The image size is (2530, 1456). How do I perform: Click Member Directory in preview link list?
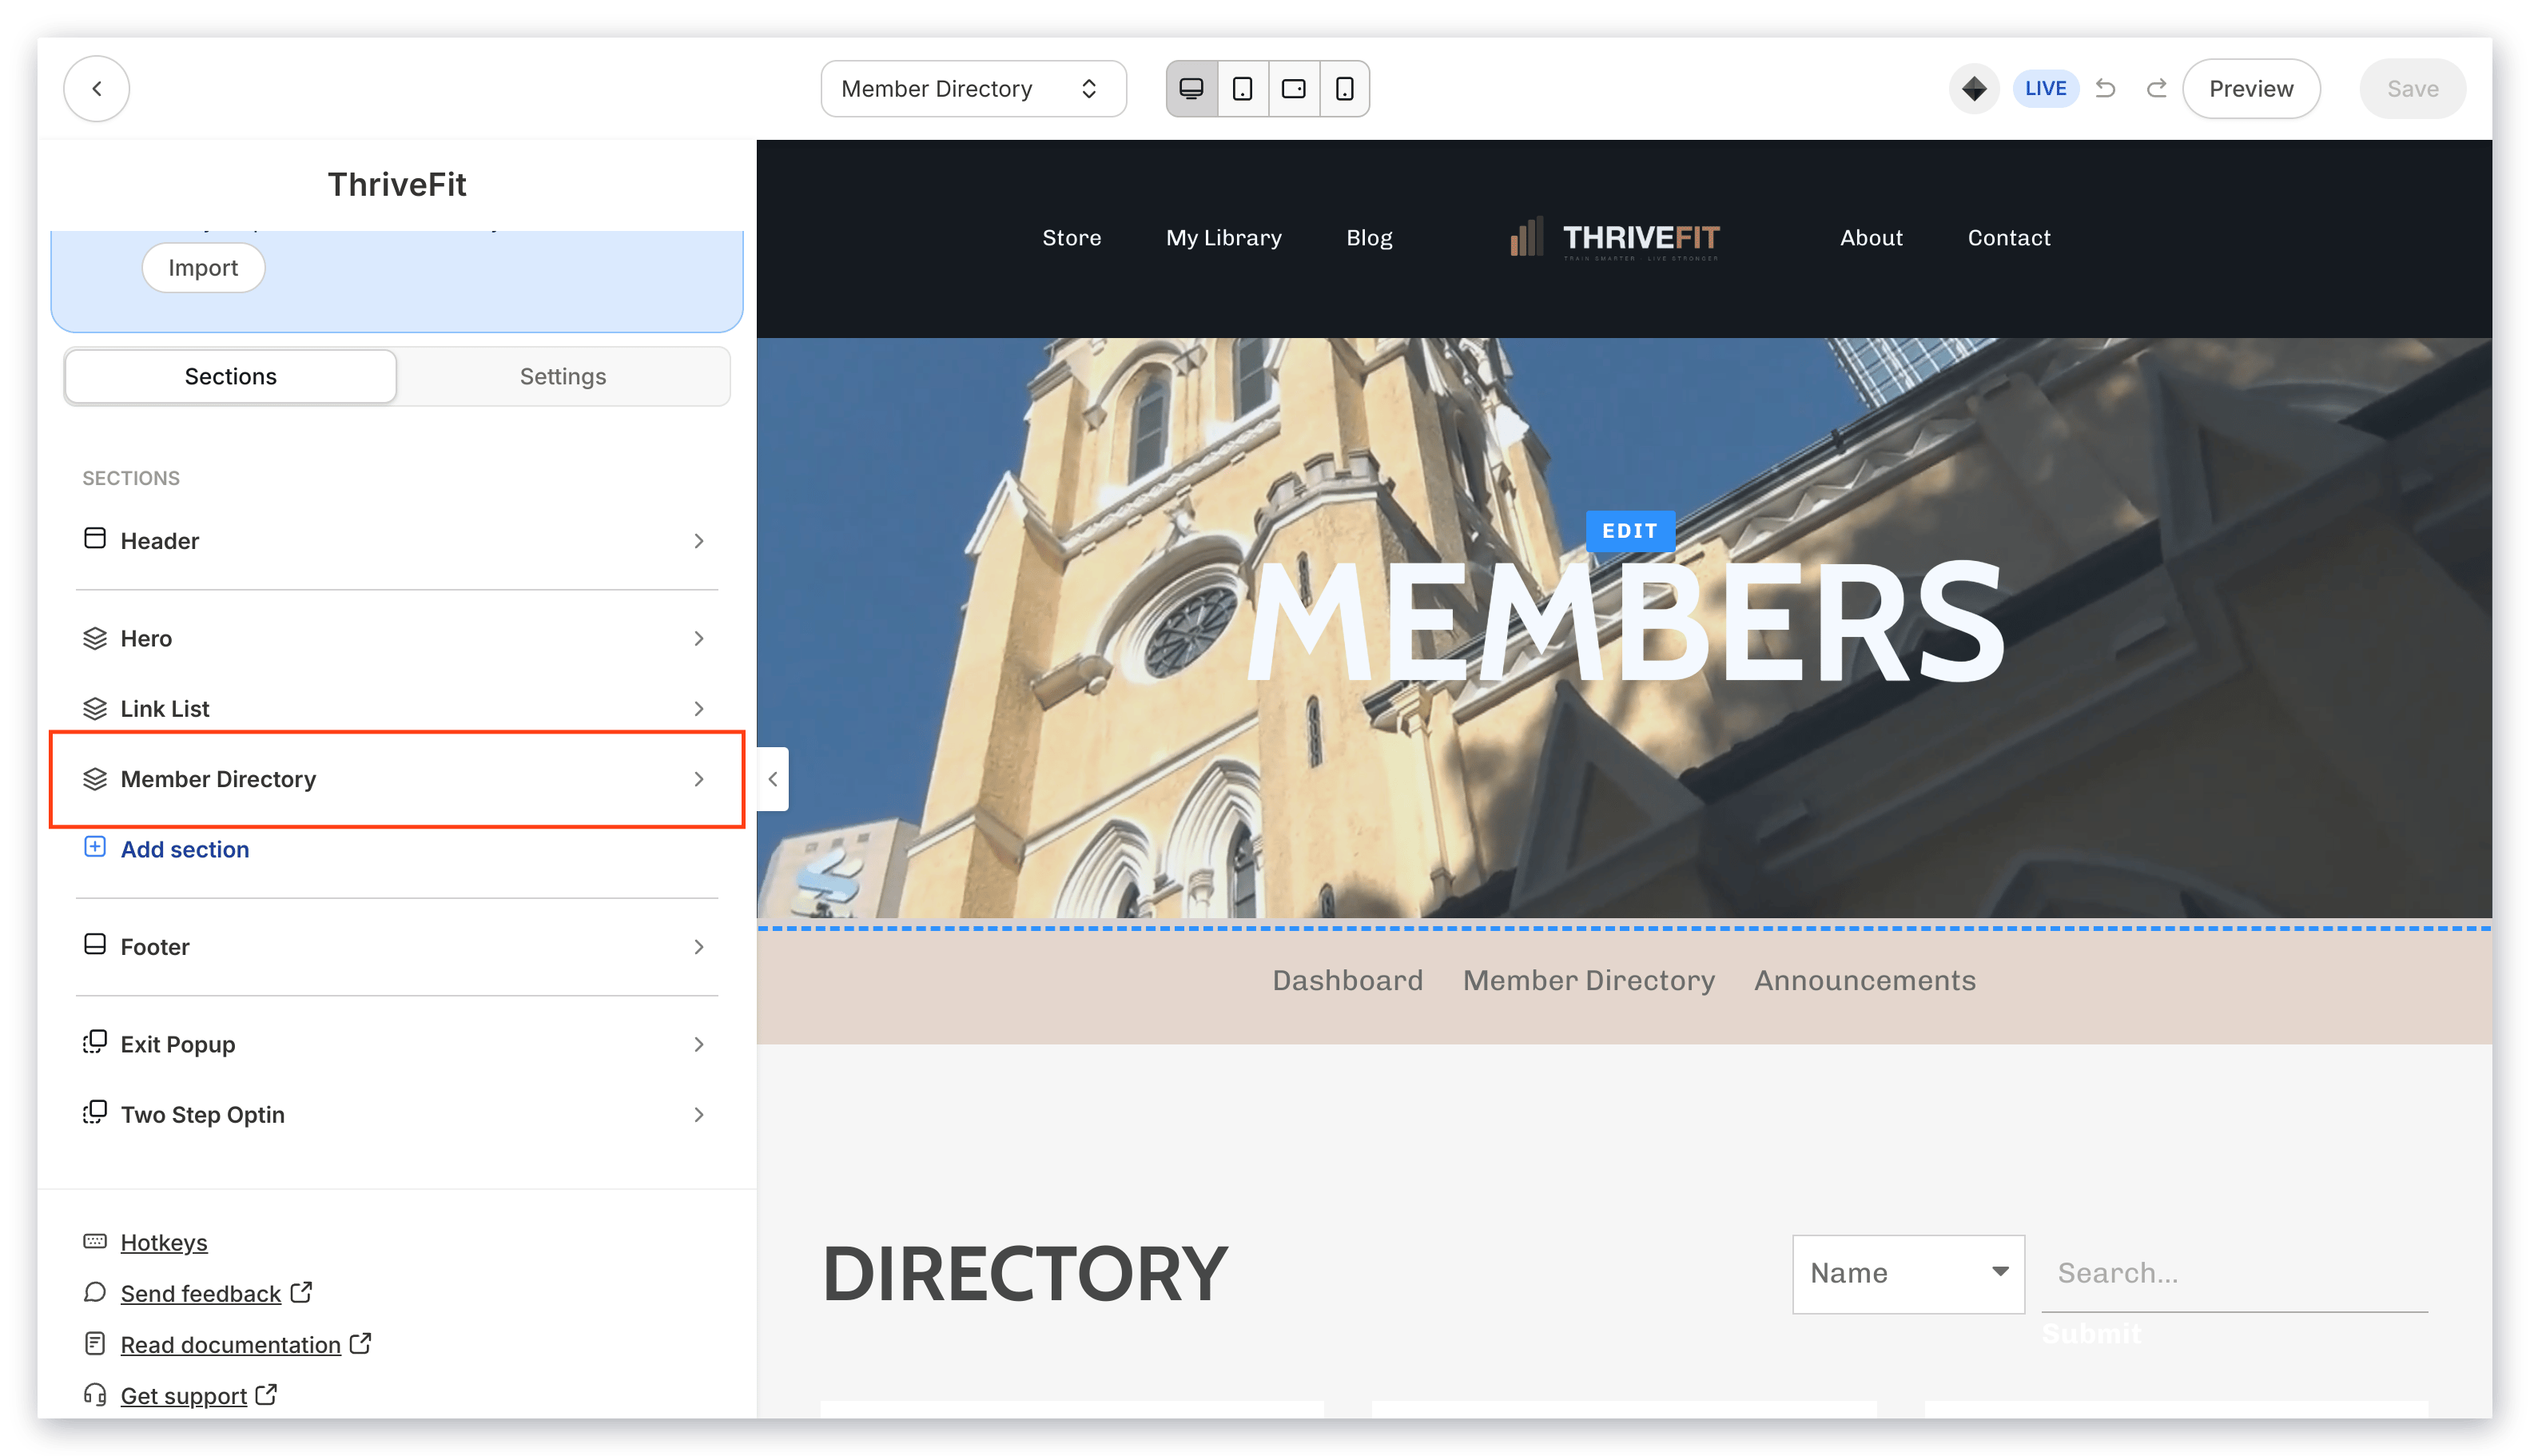[1588, 980]
